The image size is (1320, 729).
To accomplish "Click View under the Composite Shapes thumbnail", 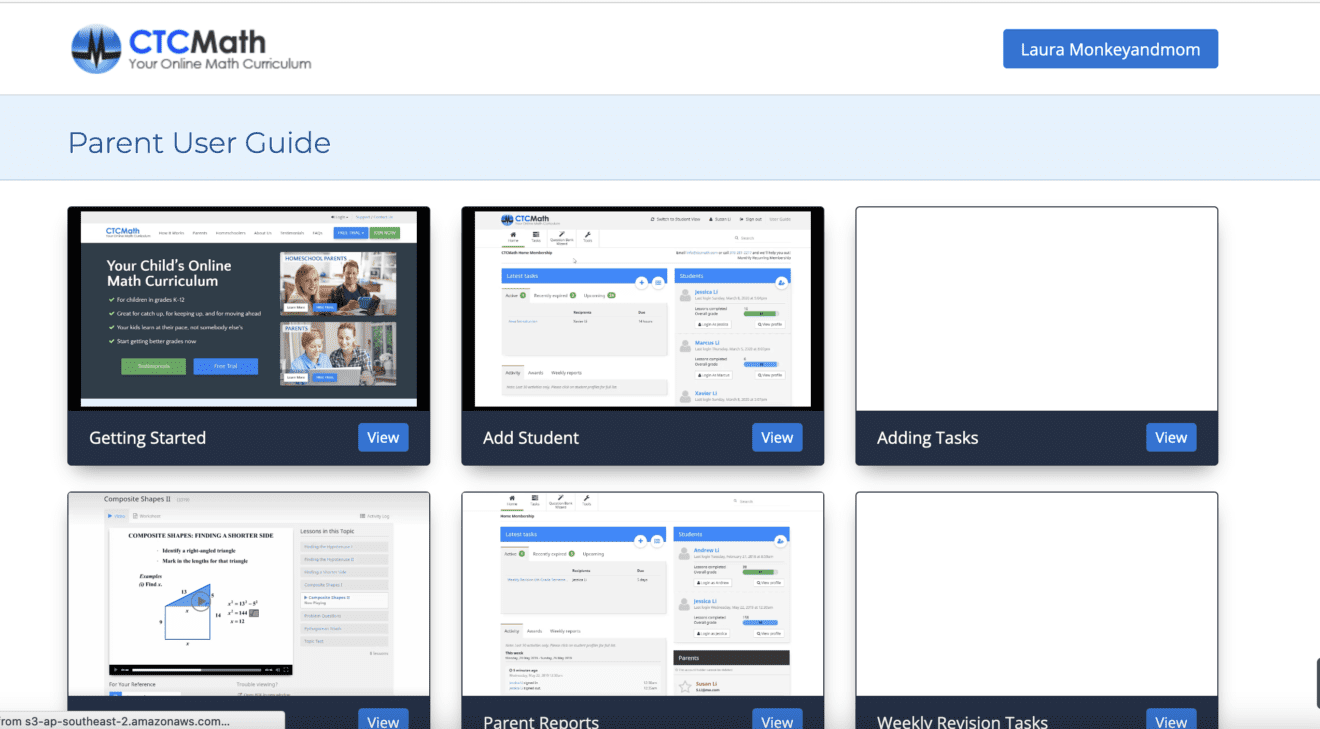I will click(383, 720).
